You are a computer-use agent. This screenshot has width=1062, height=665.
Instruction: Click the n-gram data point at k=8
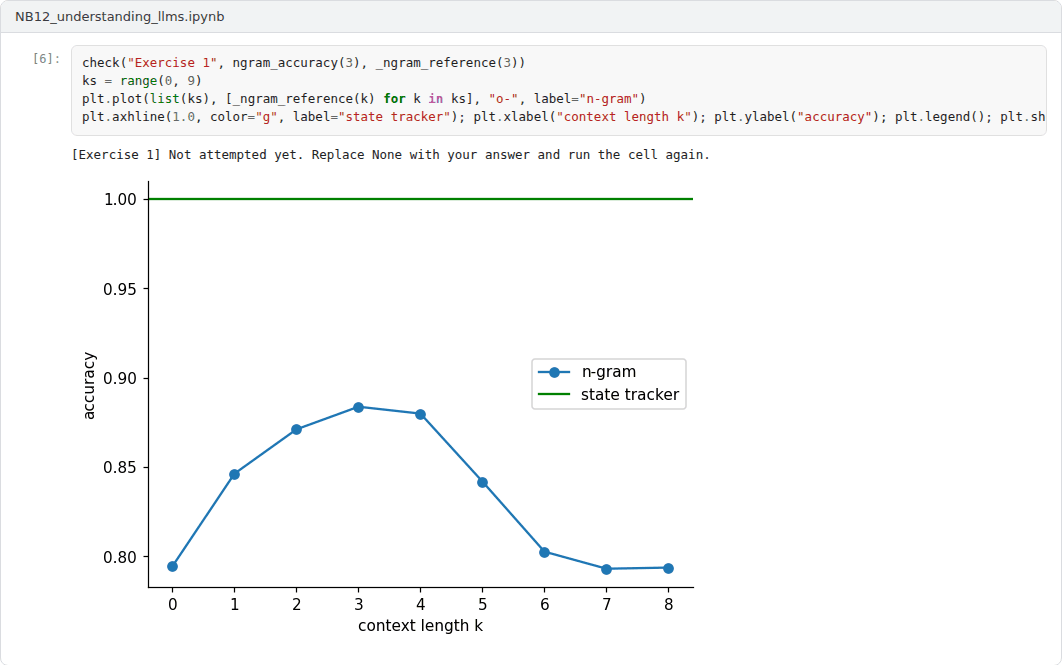[x=668, y=569]
